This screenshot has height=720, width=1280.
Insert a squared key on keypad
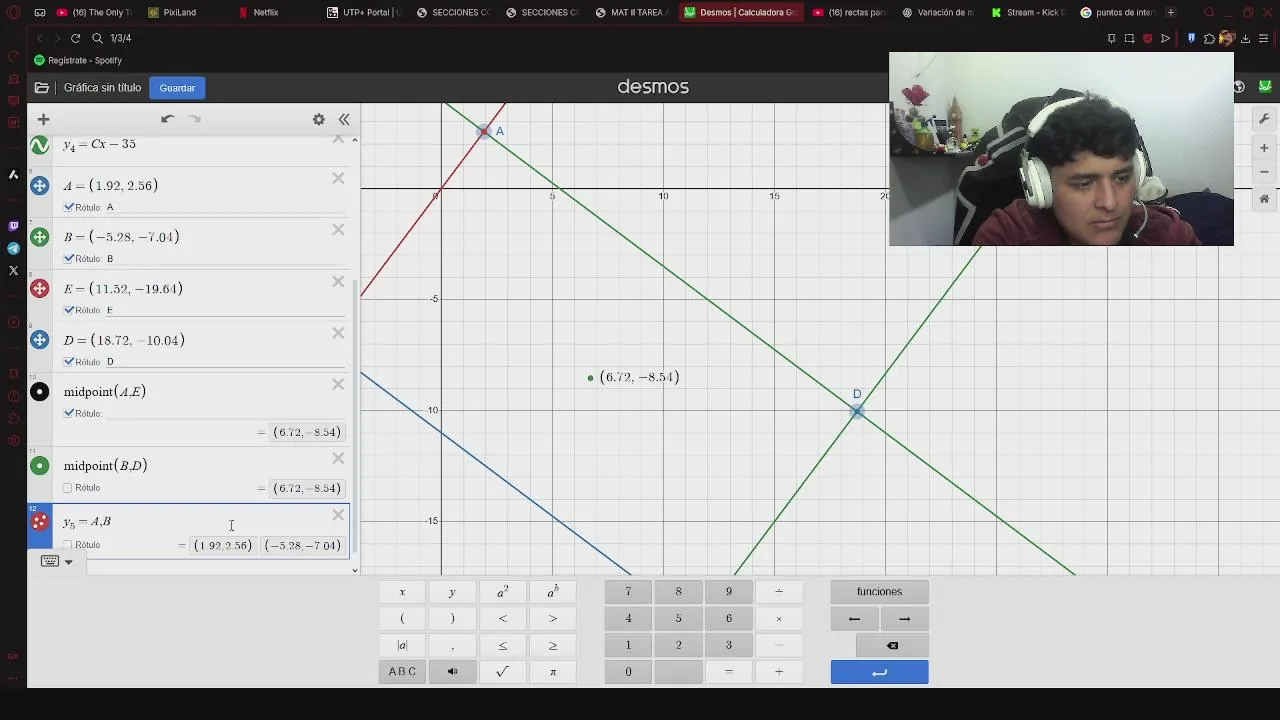502,592
